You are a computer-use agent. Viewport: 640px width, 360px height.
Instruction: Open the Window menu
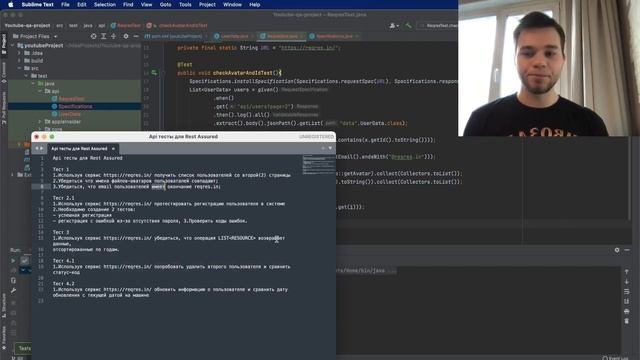pyautogui.click(x=232, y=4)
